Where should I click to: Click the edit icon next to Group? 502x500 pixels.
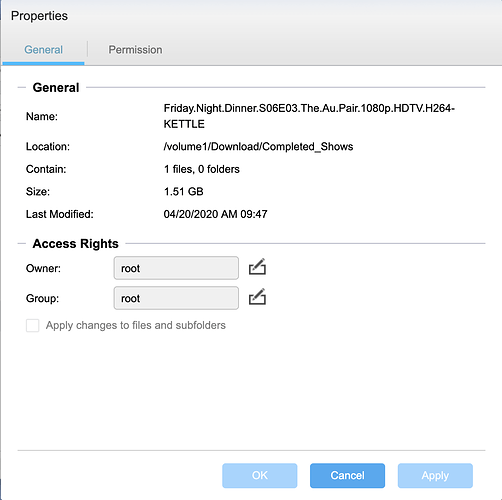(x=257, y=297)
